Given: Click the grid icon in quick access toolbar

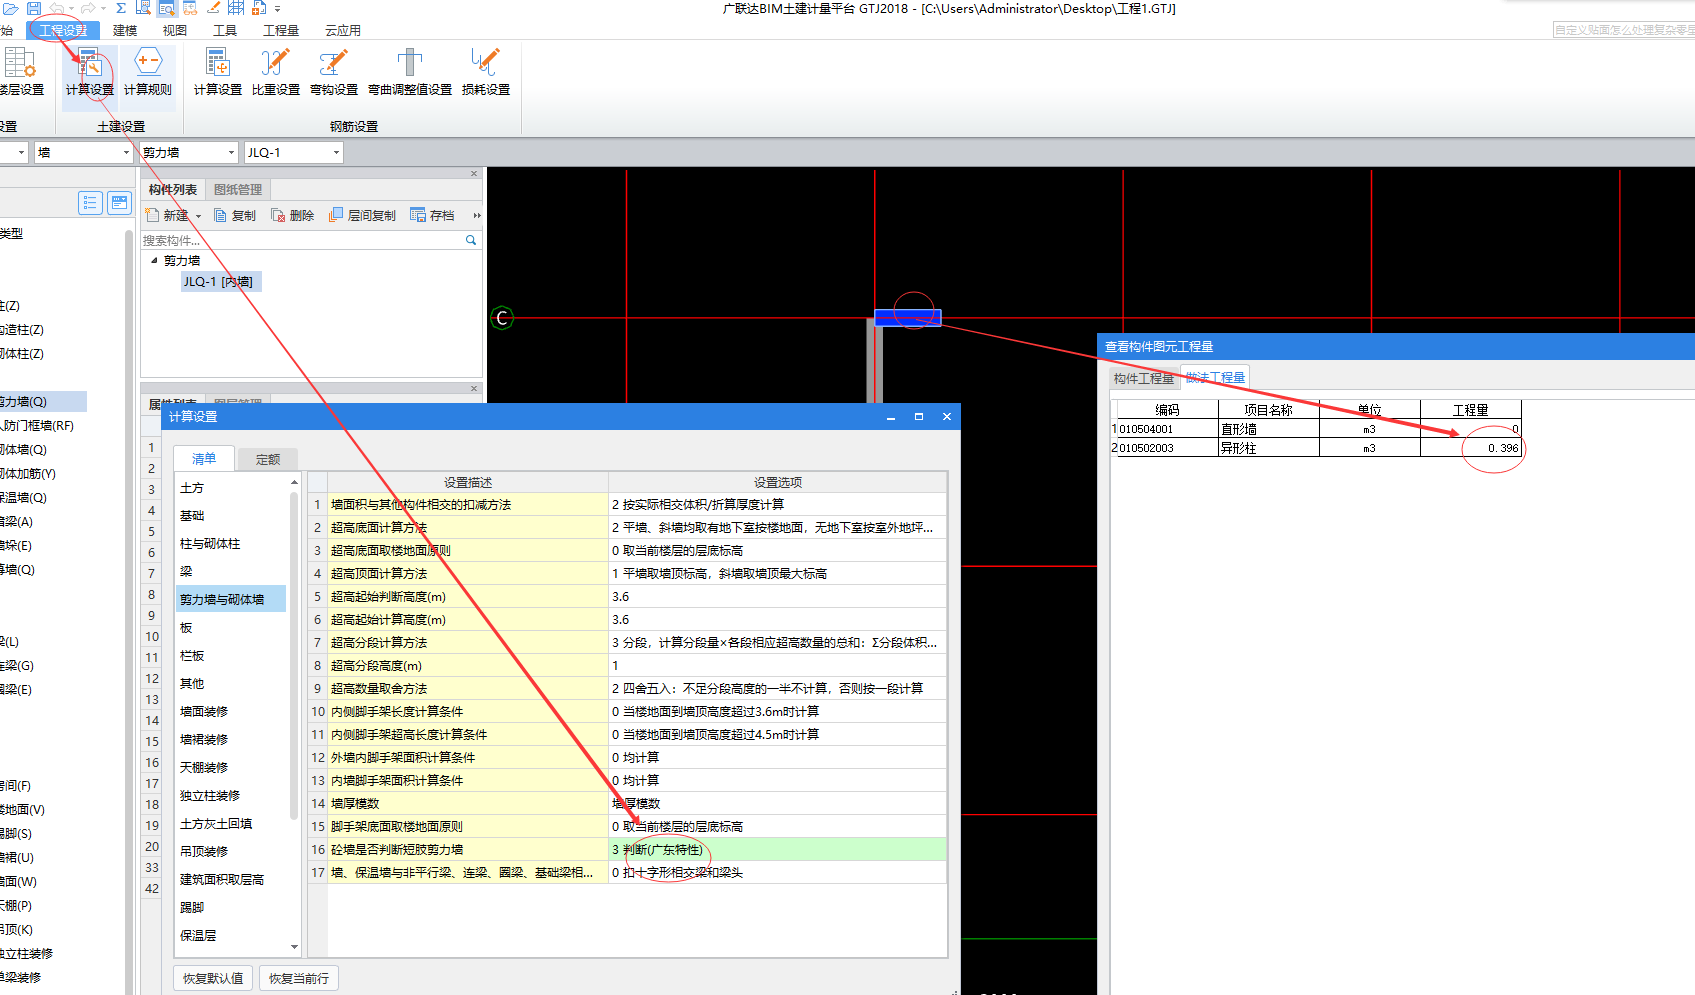Looking at the screenshot, I should click(236, 8).
